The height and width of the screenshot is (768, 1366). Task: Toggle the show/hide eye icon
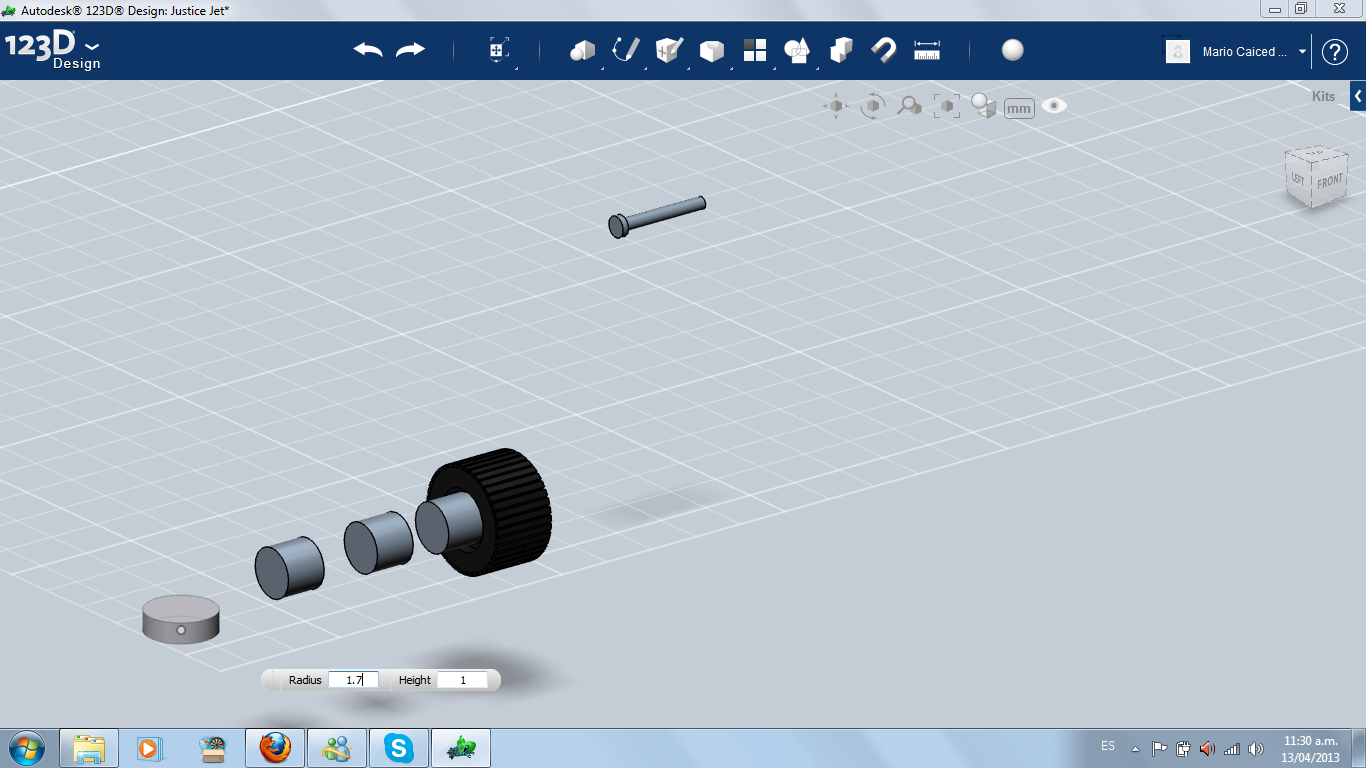(x=1054, y=105)
